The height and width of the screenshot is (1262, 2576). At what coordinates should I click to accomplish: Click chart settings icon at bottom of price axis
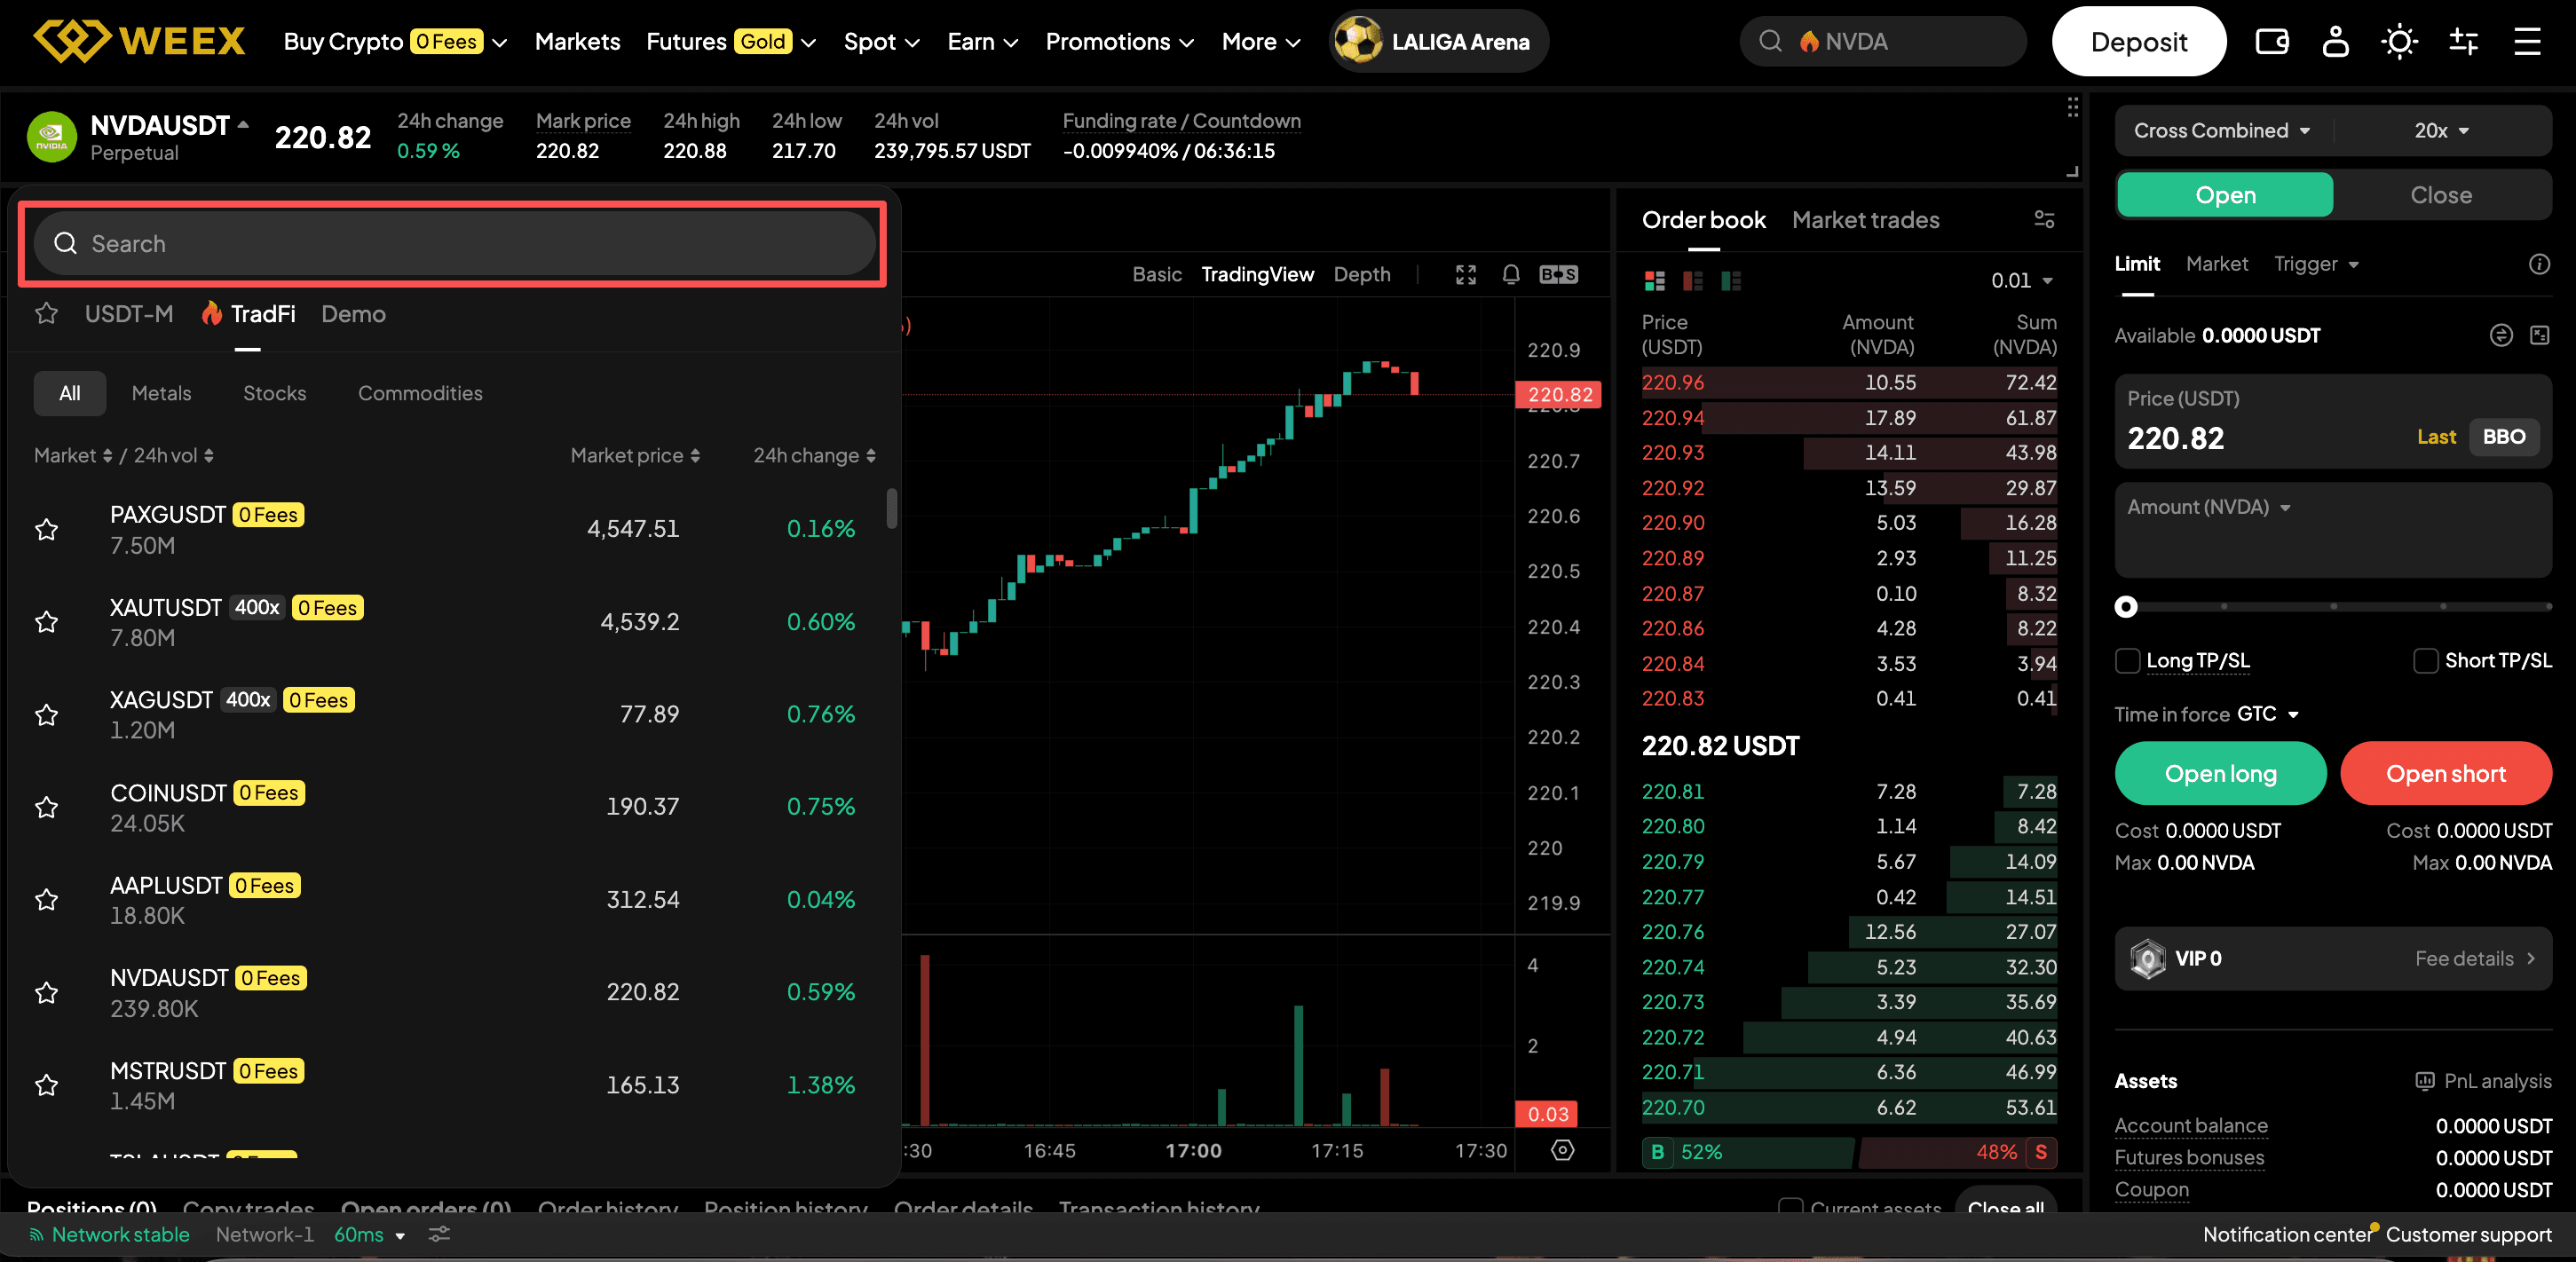(x=1562, y=1150)
